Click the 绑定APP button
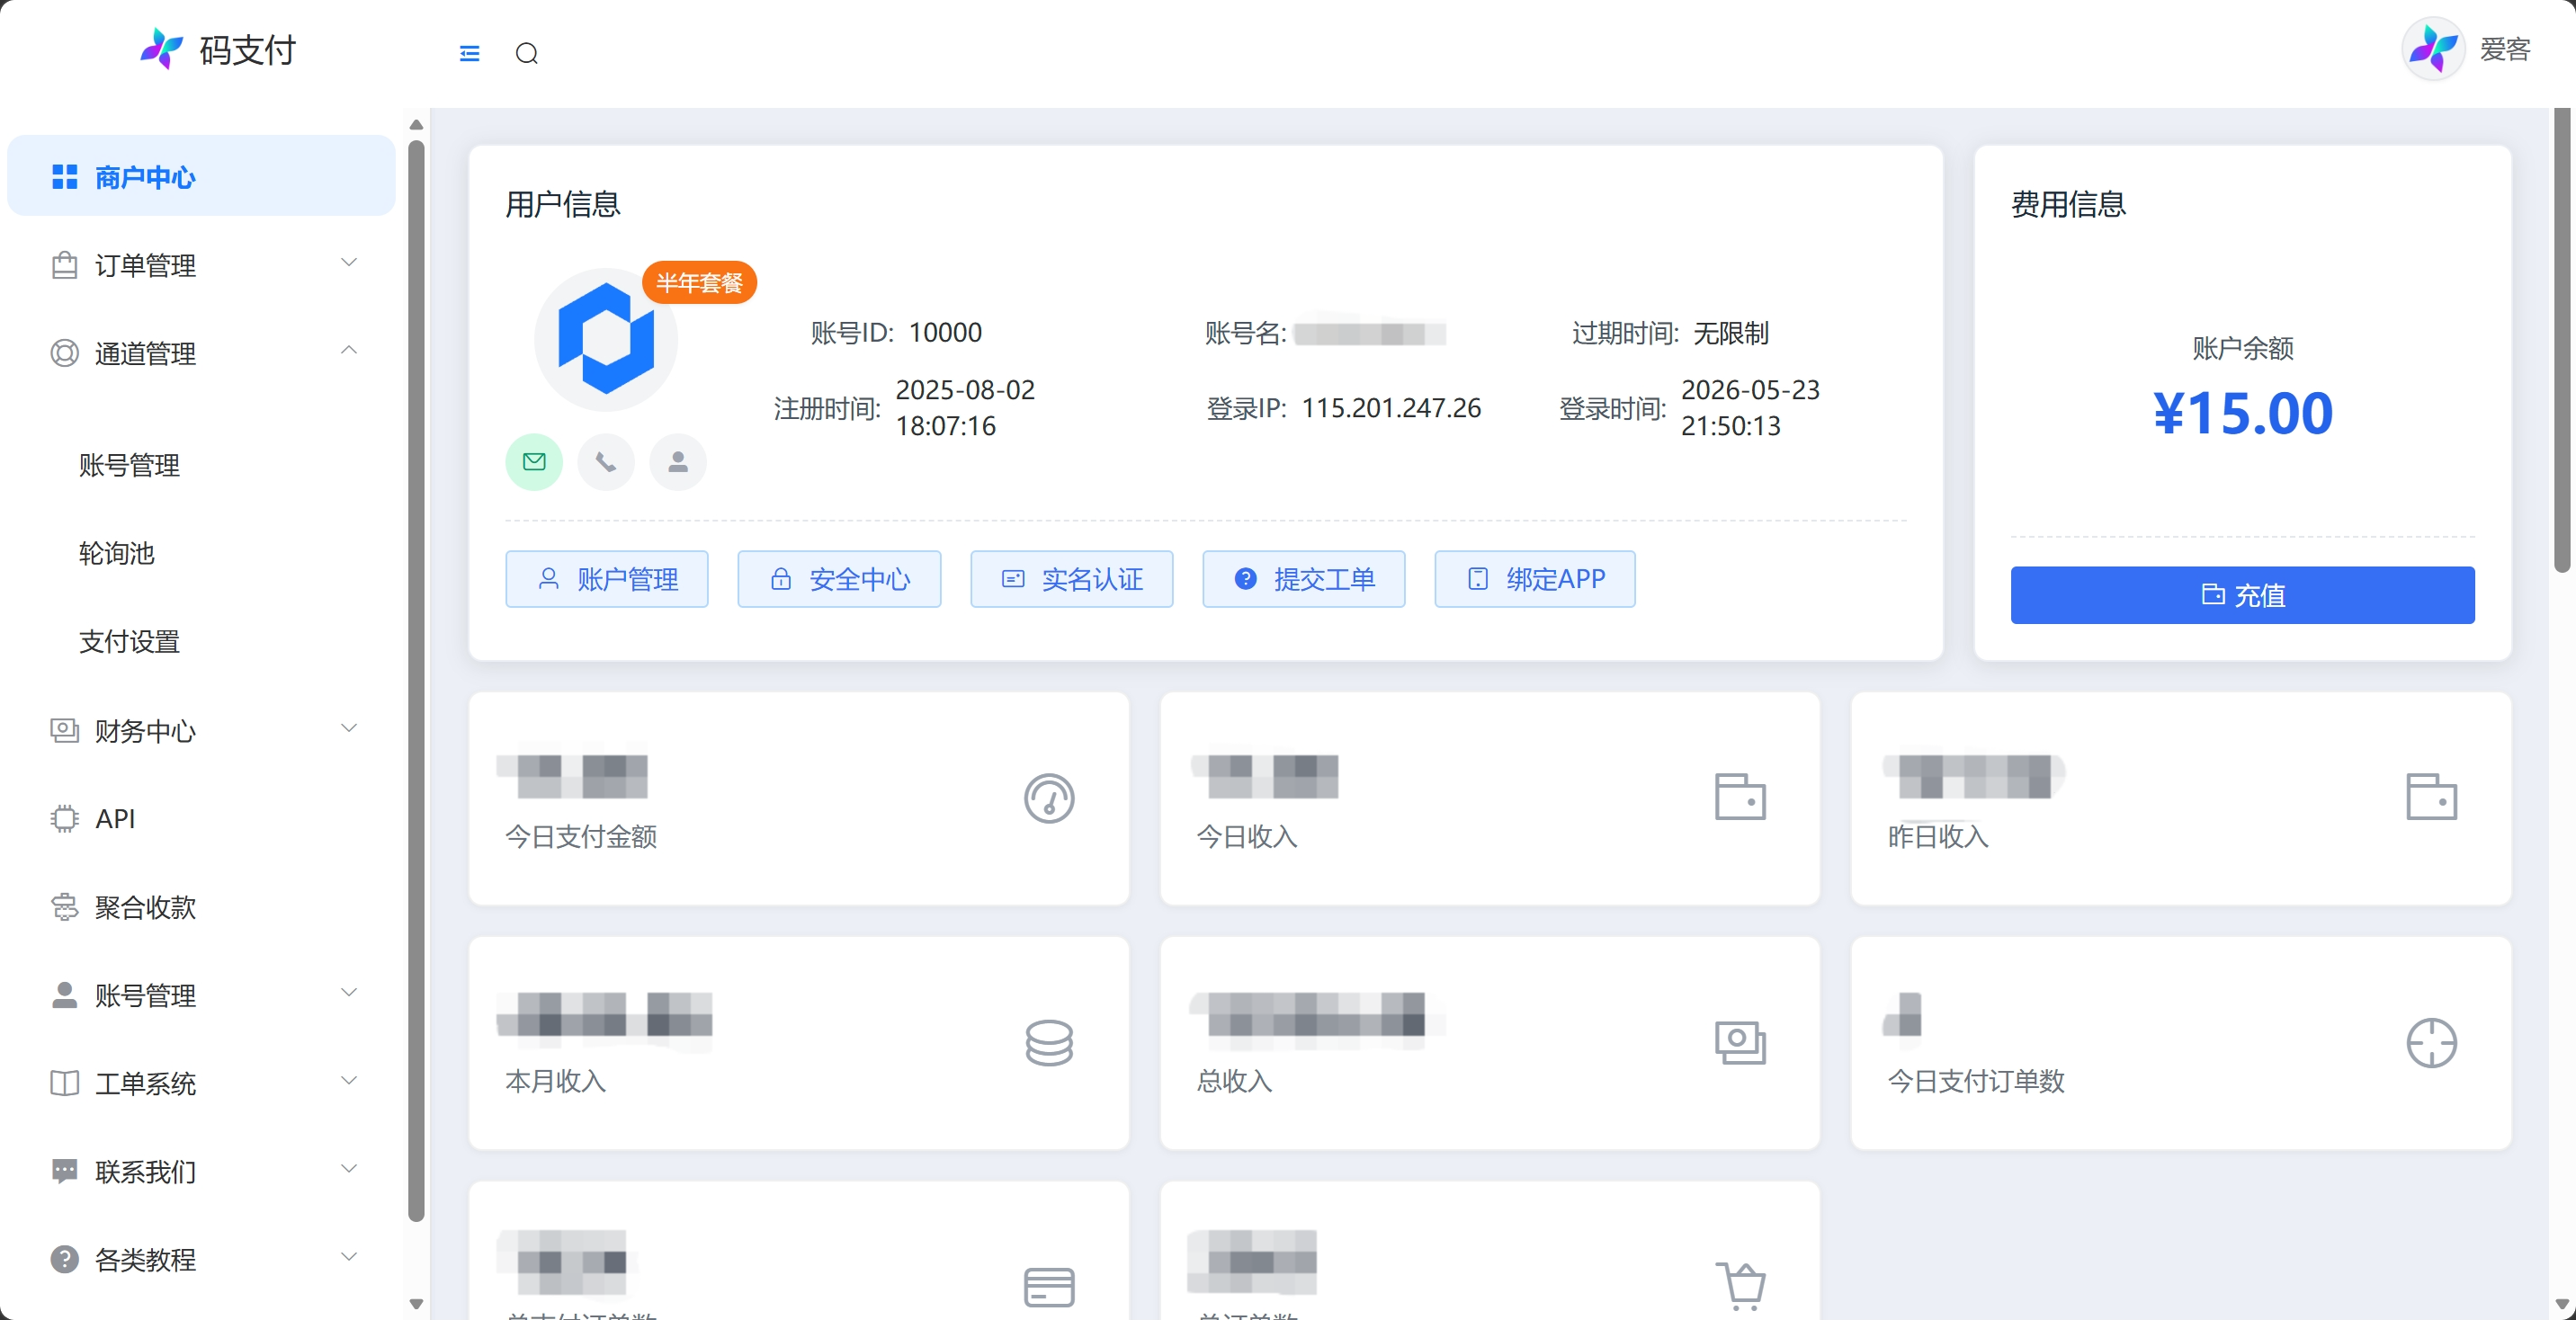The image size is (2576, 1320). point(1535,579)
